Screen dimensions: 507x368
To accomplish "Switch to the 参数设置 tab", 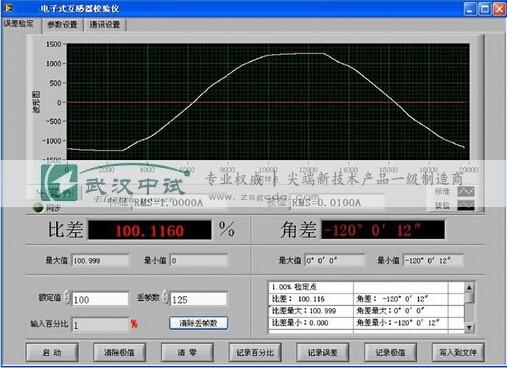I will click(62, 25).
